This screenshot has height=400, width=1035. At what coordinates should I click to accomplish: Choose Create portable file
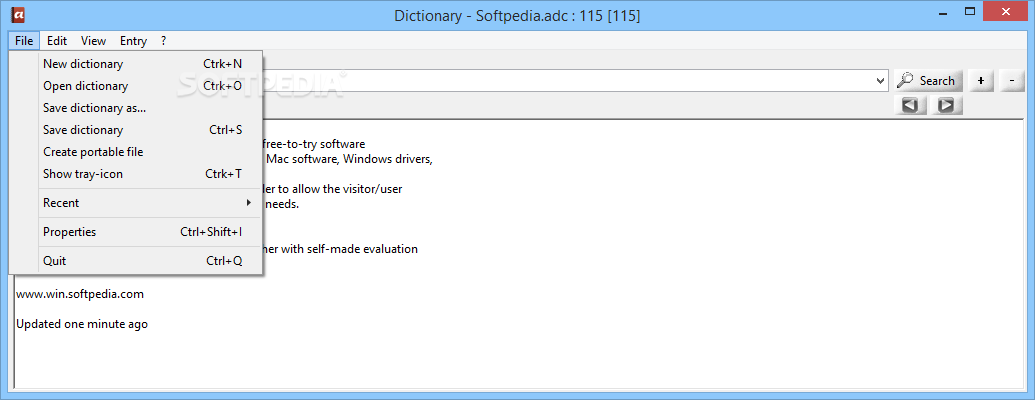point(136,152)
